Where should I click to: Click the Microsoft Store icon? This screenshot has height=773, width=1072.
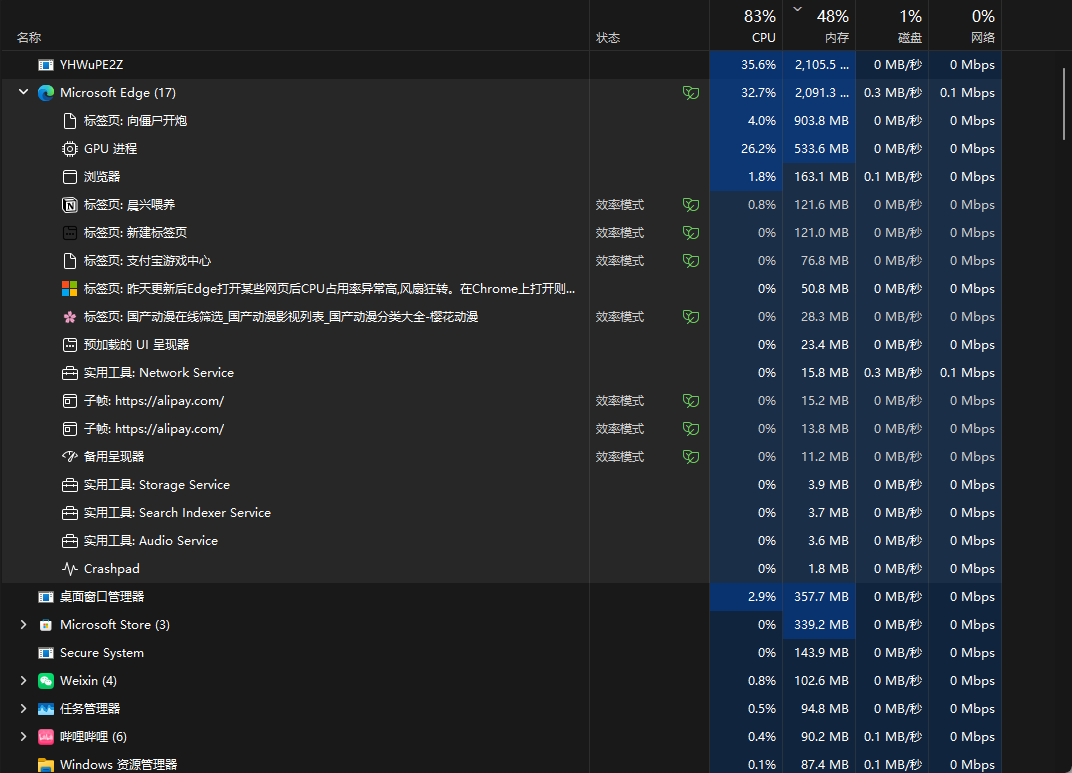pos(46,625)
